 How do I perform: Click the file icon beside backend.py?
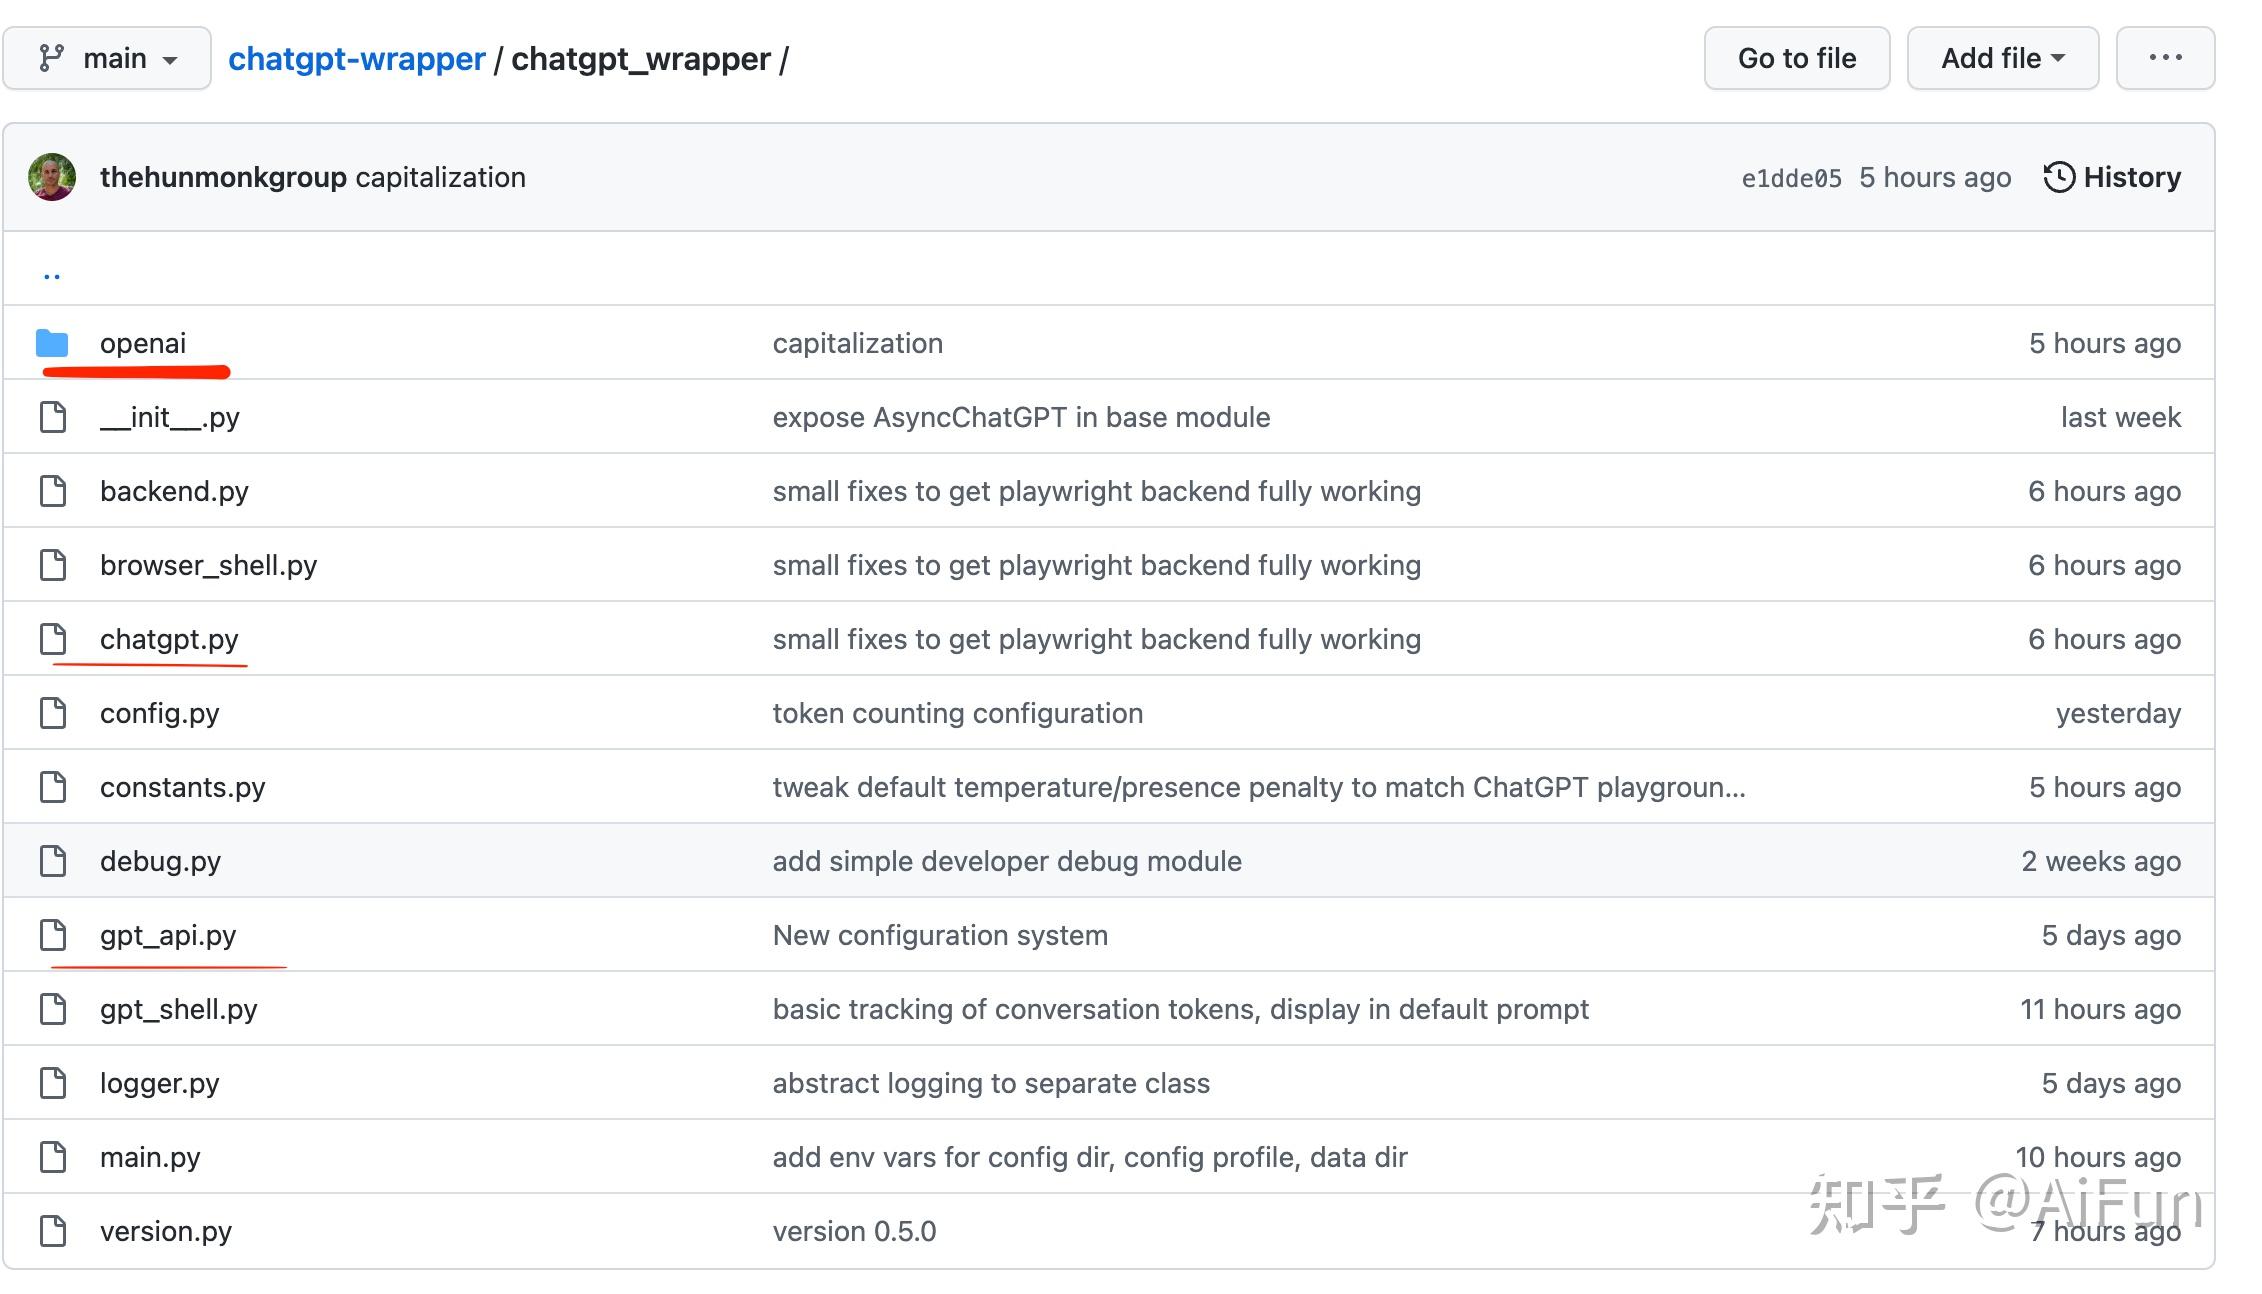53,491
